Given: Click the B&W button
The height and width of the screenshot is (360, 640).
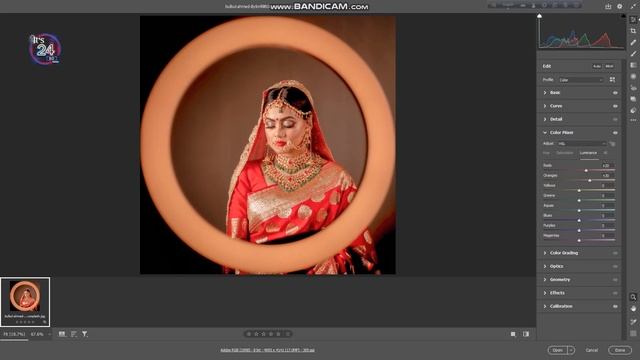Looking at the screenshot, I should [x=609, y=66].
